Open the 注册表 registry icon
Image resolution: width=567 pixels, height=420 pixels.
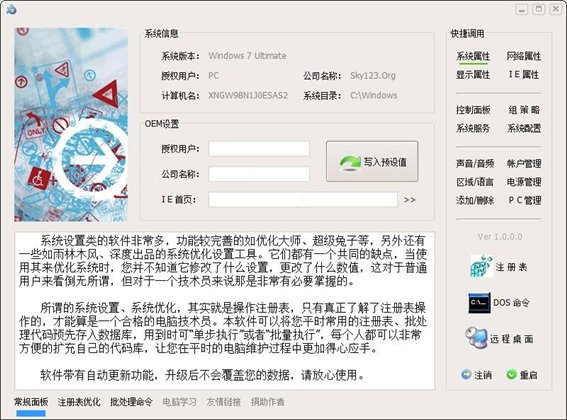tap(481, 267)
